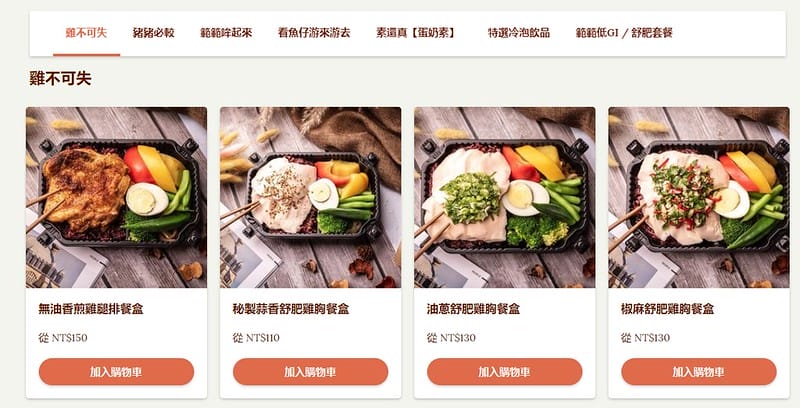This screenshot has height=408, width=800.
Task: Click the 從 NT$150 price label
Action: [x=63, y=338]
